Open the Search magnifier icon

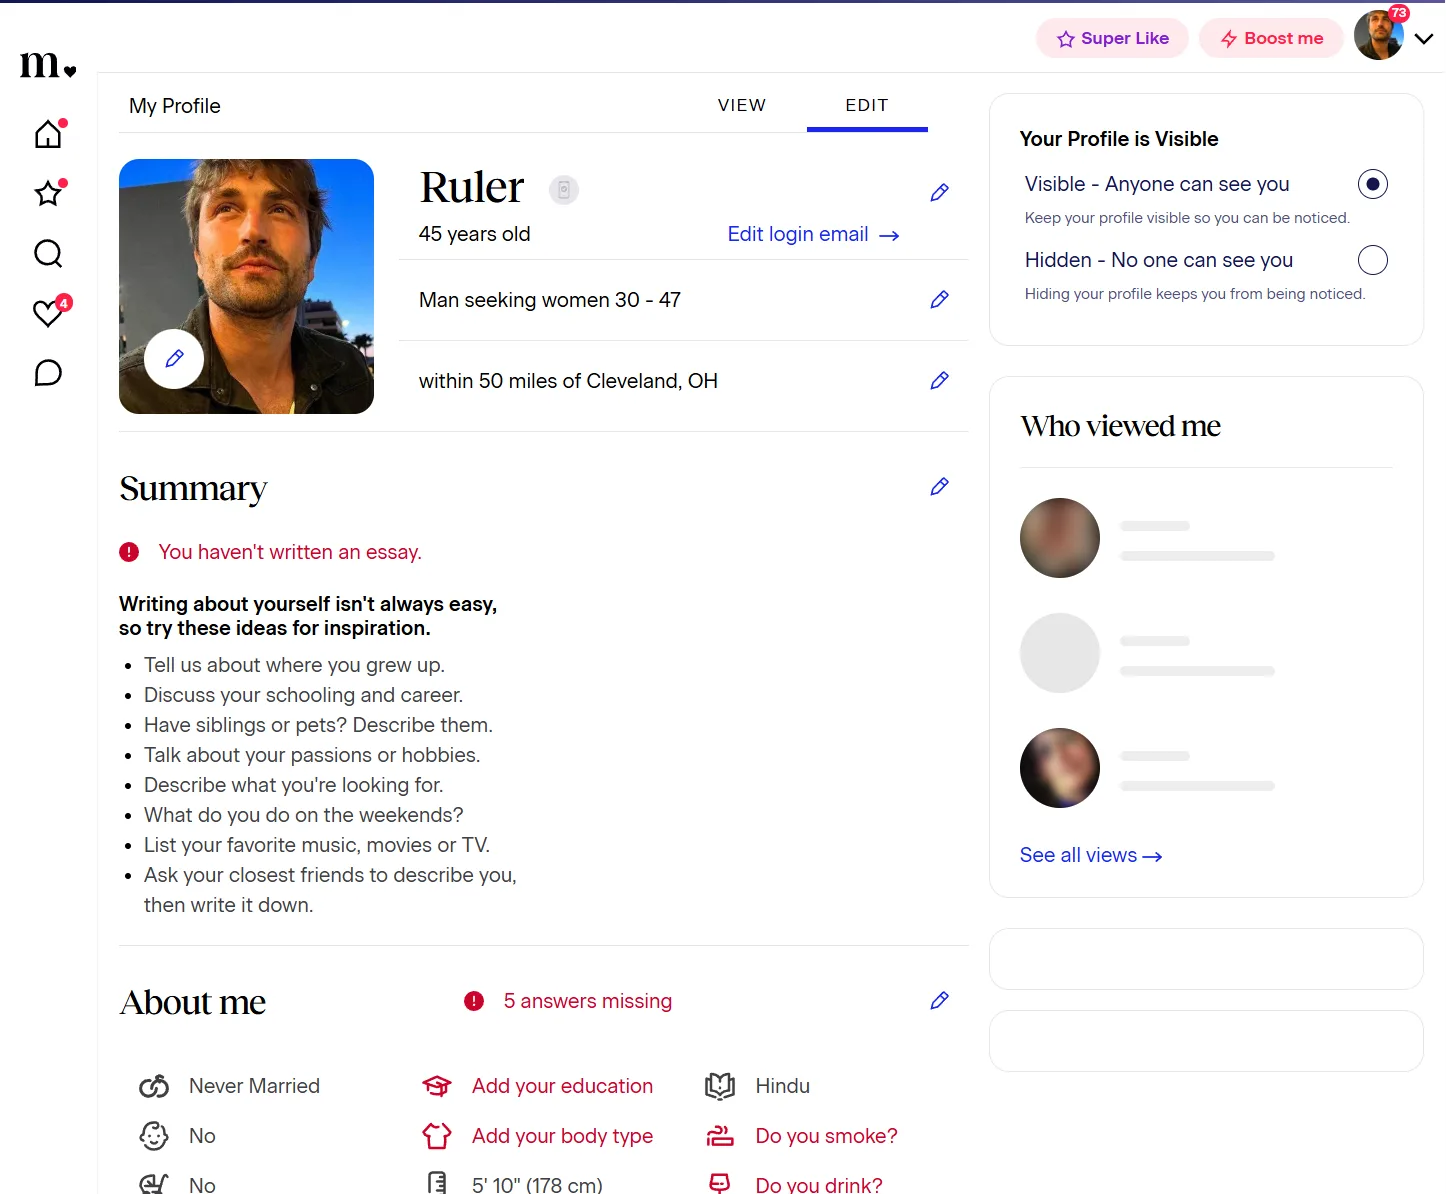tap(48, 253)
